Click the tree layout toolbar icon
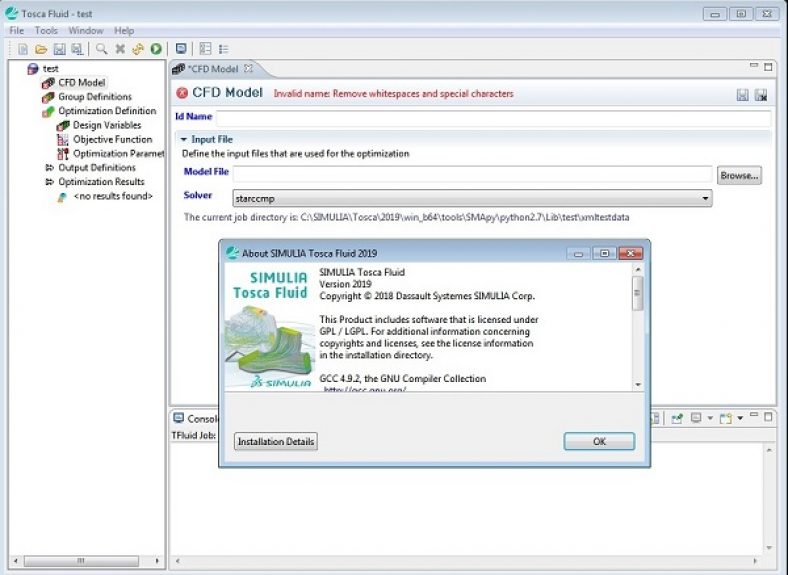The image size is (788, 575). pos(206,49)
